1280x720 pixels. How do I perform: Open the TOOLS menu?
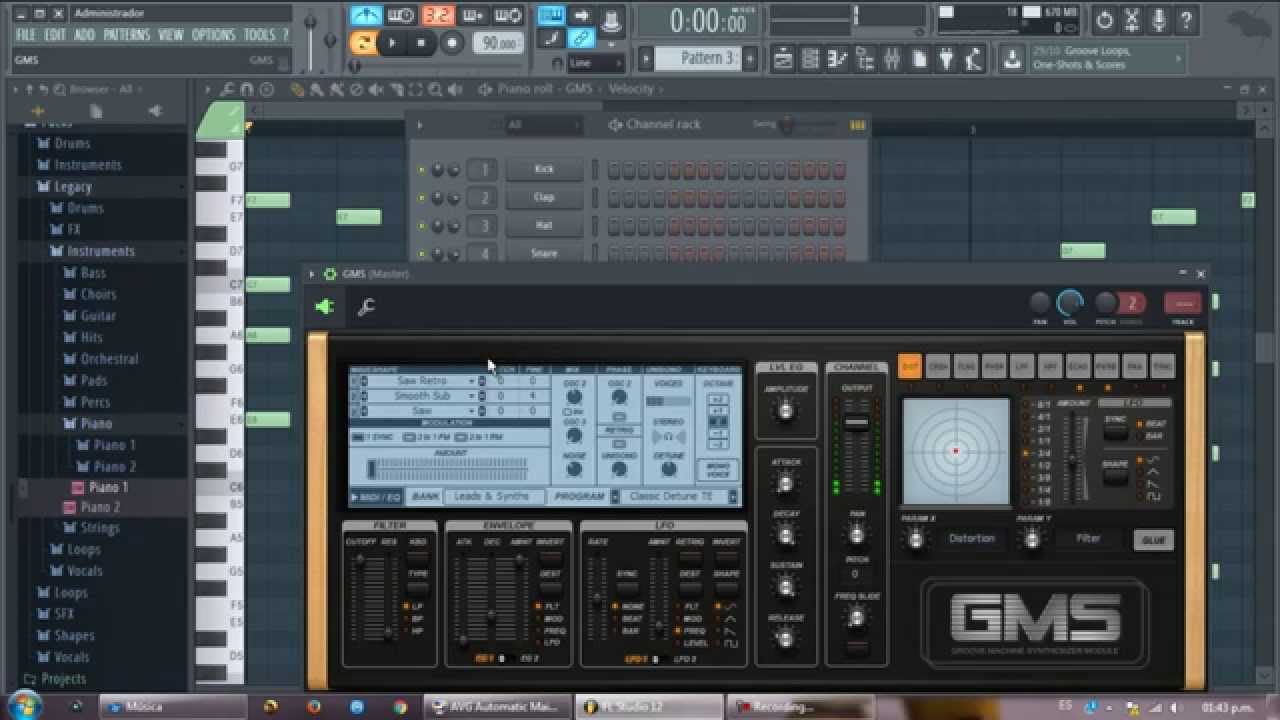[260, 35]
